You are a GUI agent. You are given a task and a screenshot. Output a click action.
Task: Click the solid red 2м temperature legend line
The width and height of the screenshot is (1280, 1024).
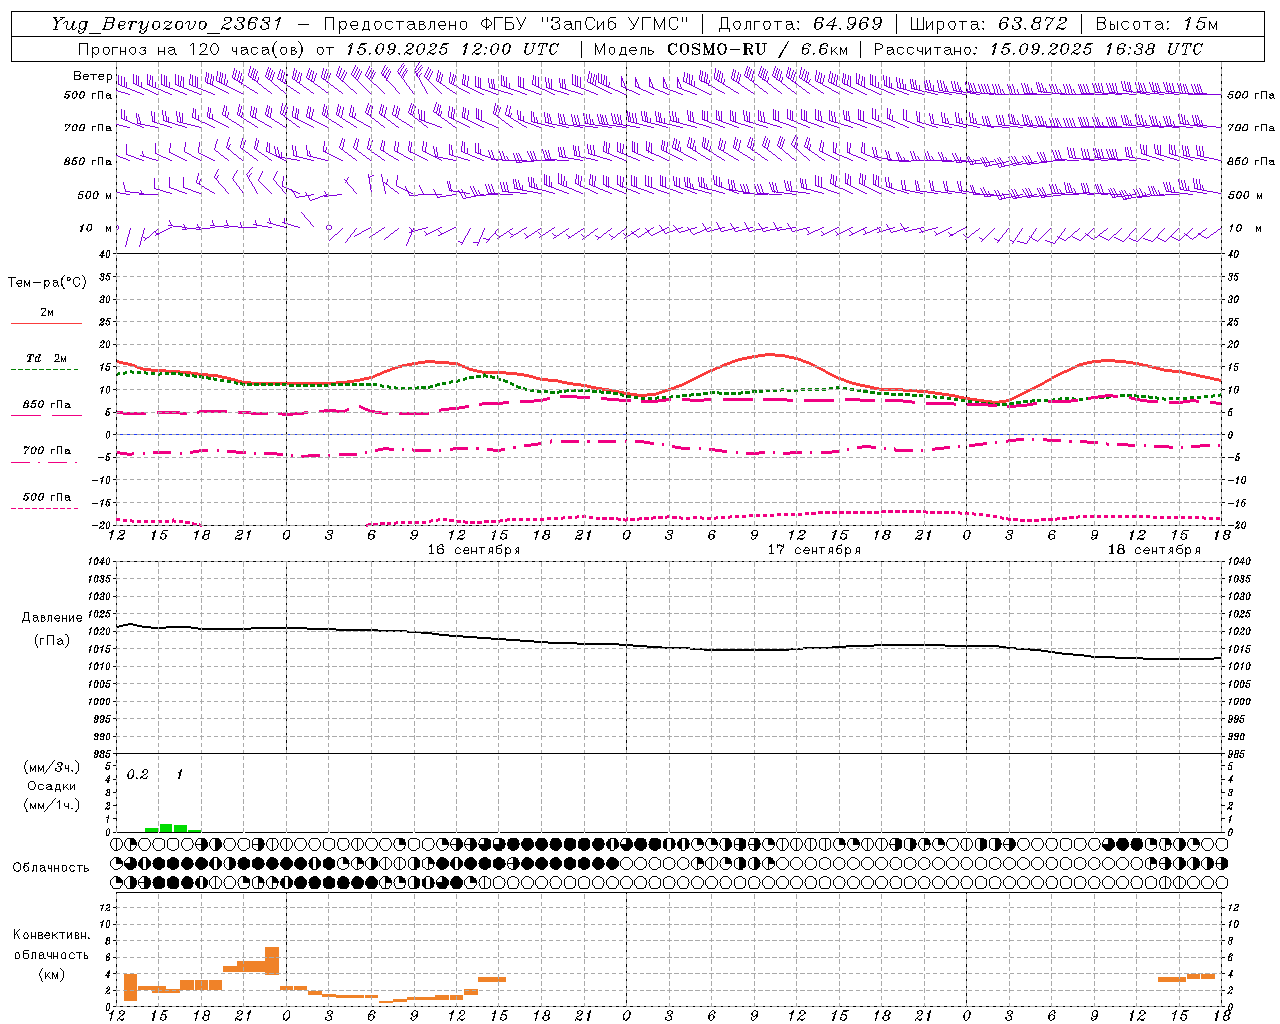click(x=46, y=323)
